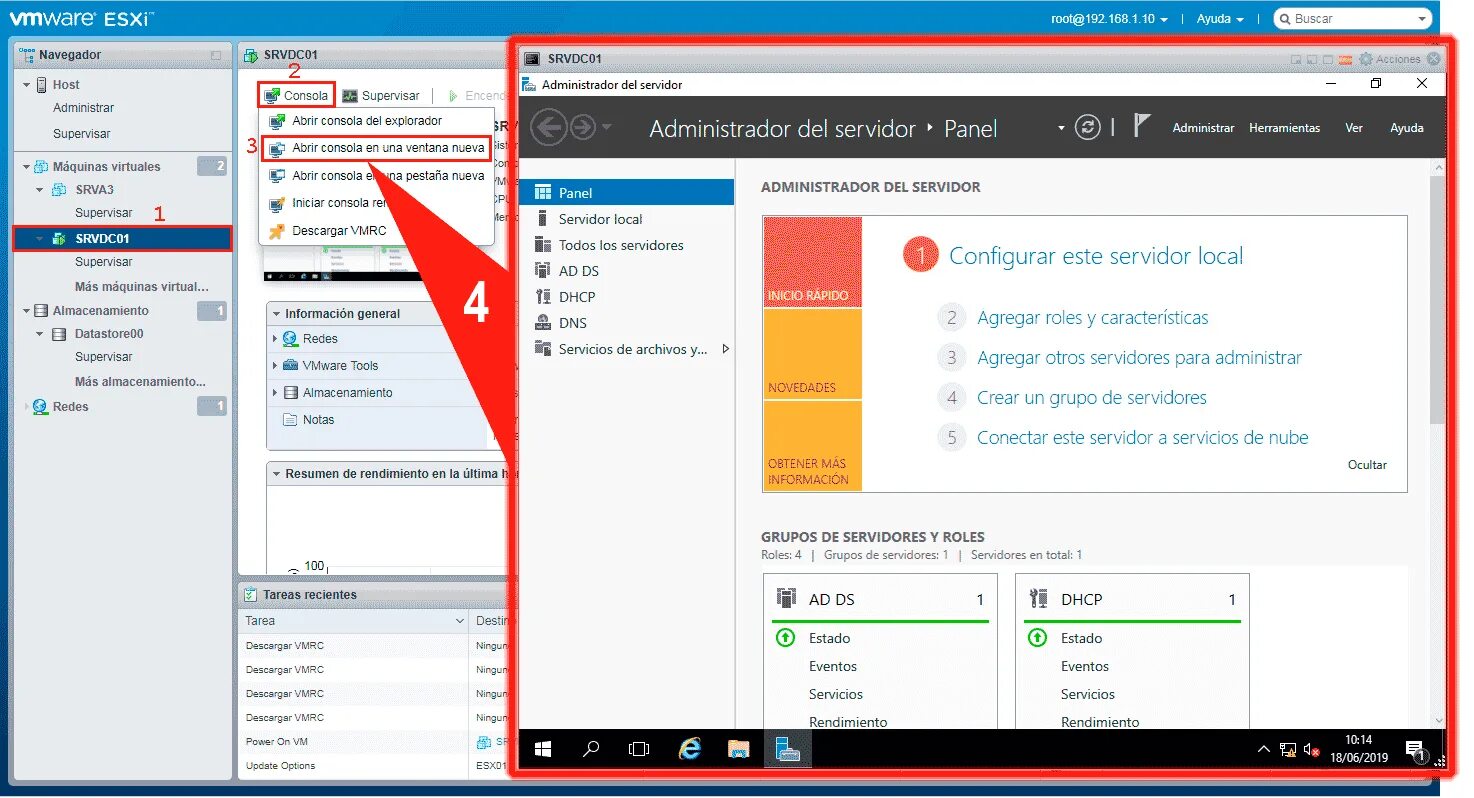
Task: Open the Tarea column sort dropdown
Action: 459,621
